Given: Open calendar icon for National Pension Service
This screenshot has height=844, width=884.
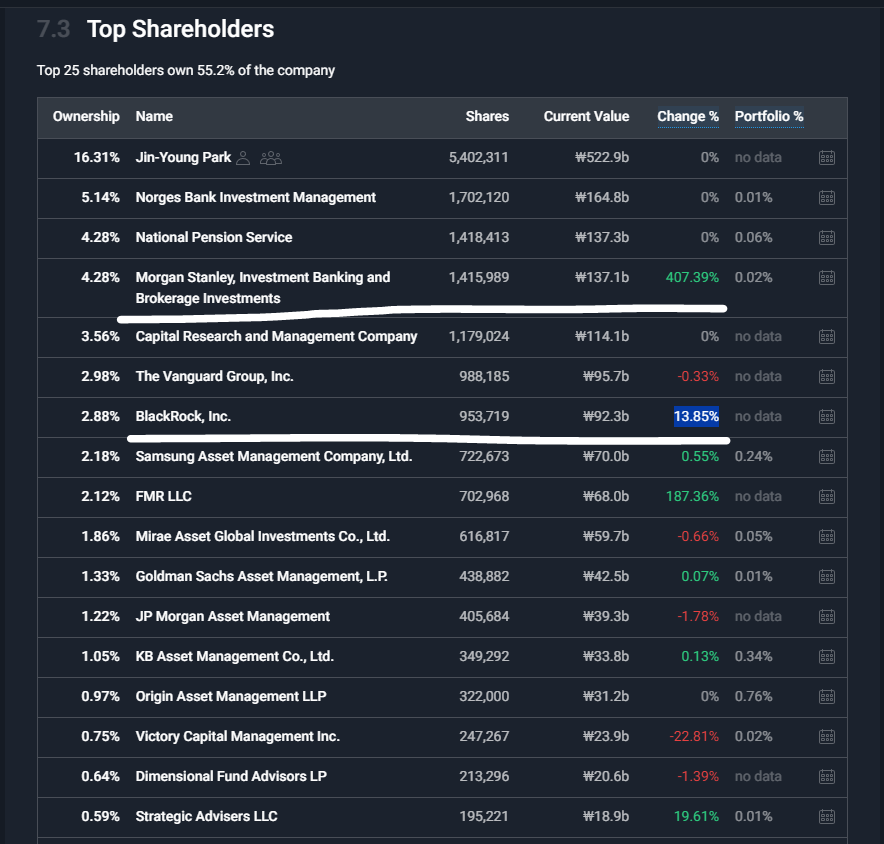Looking at the screenshot, I should coord(826,238).
